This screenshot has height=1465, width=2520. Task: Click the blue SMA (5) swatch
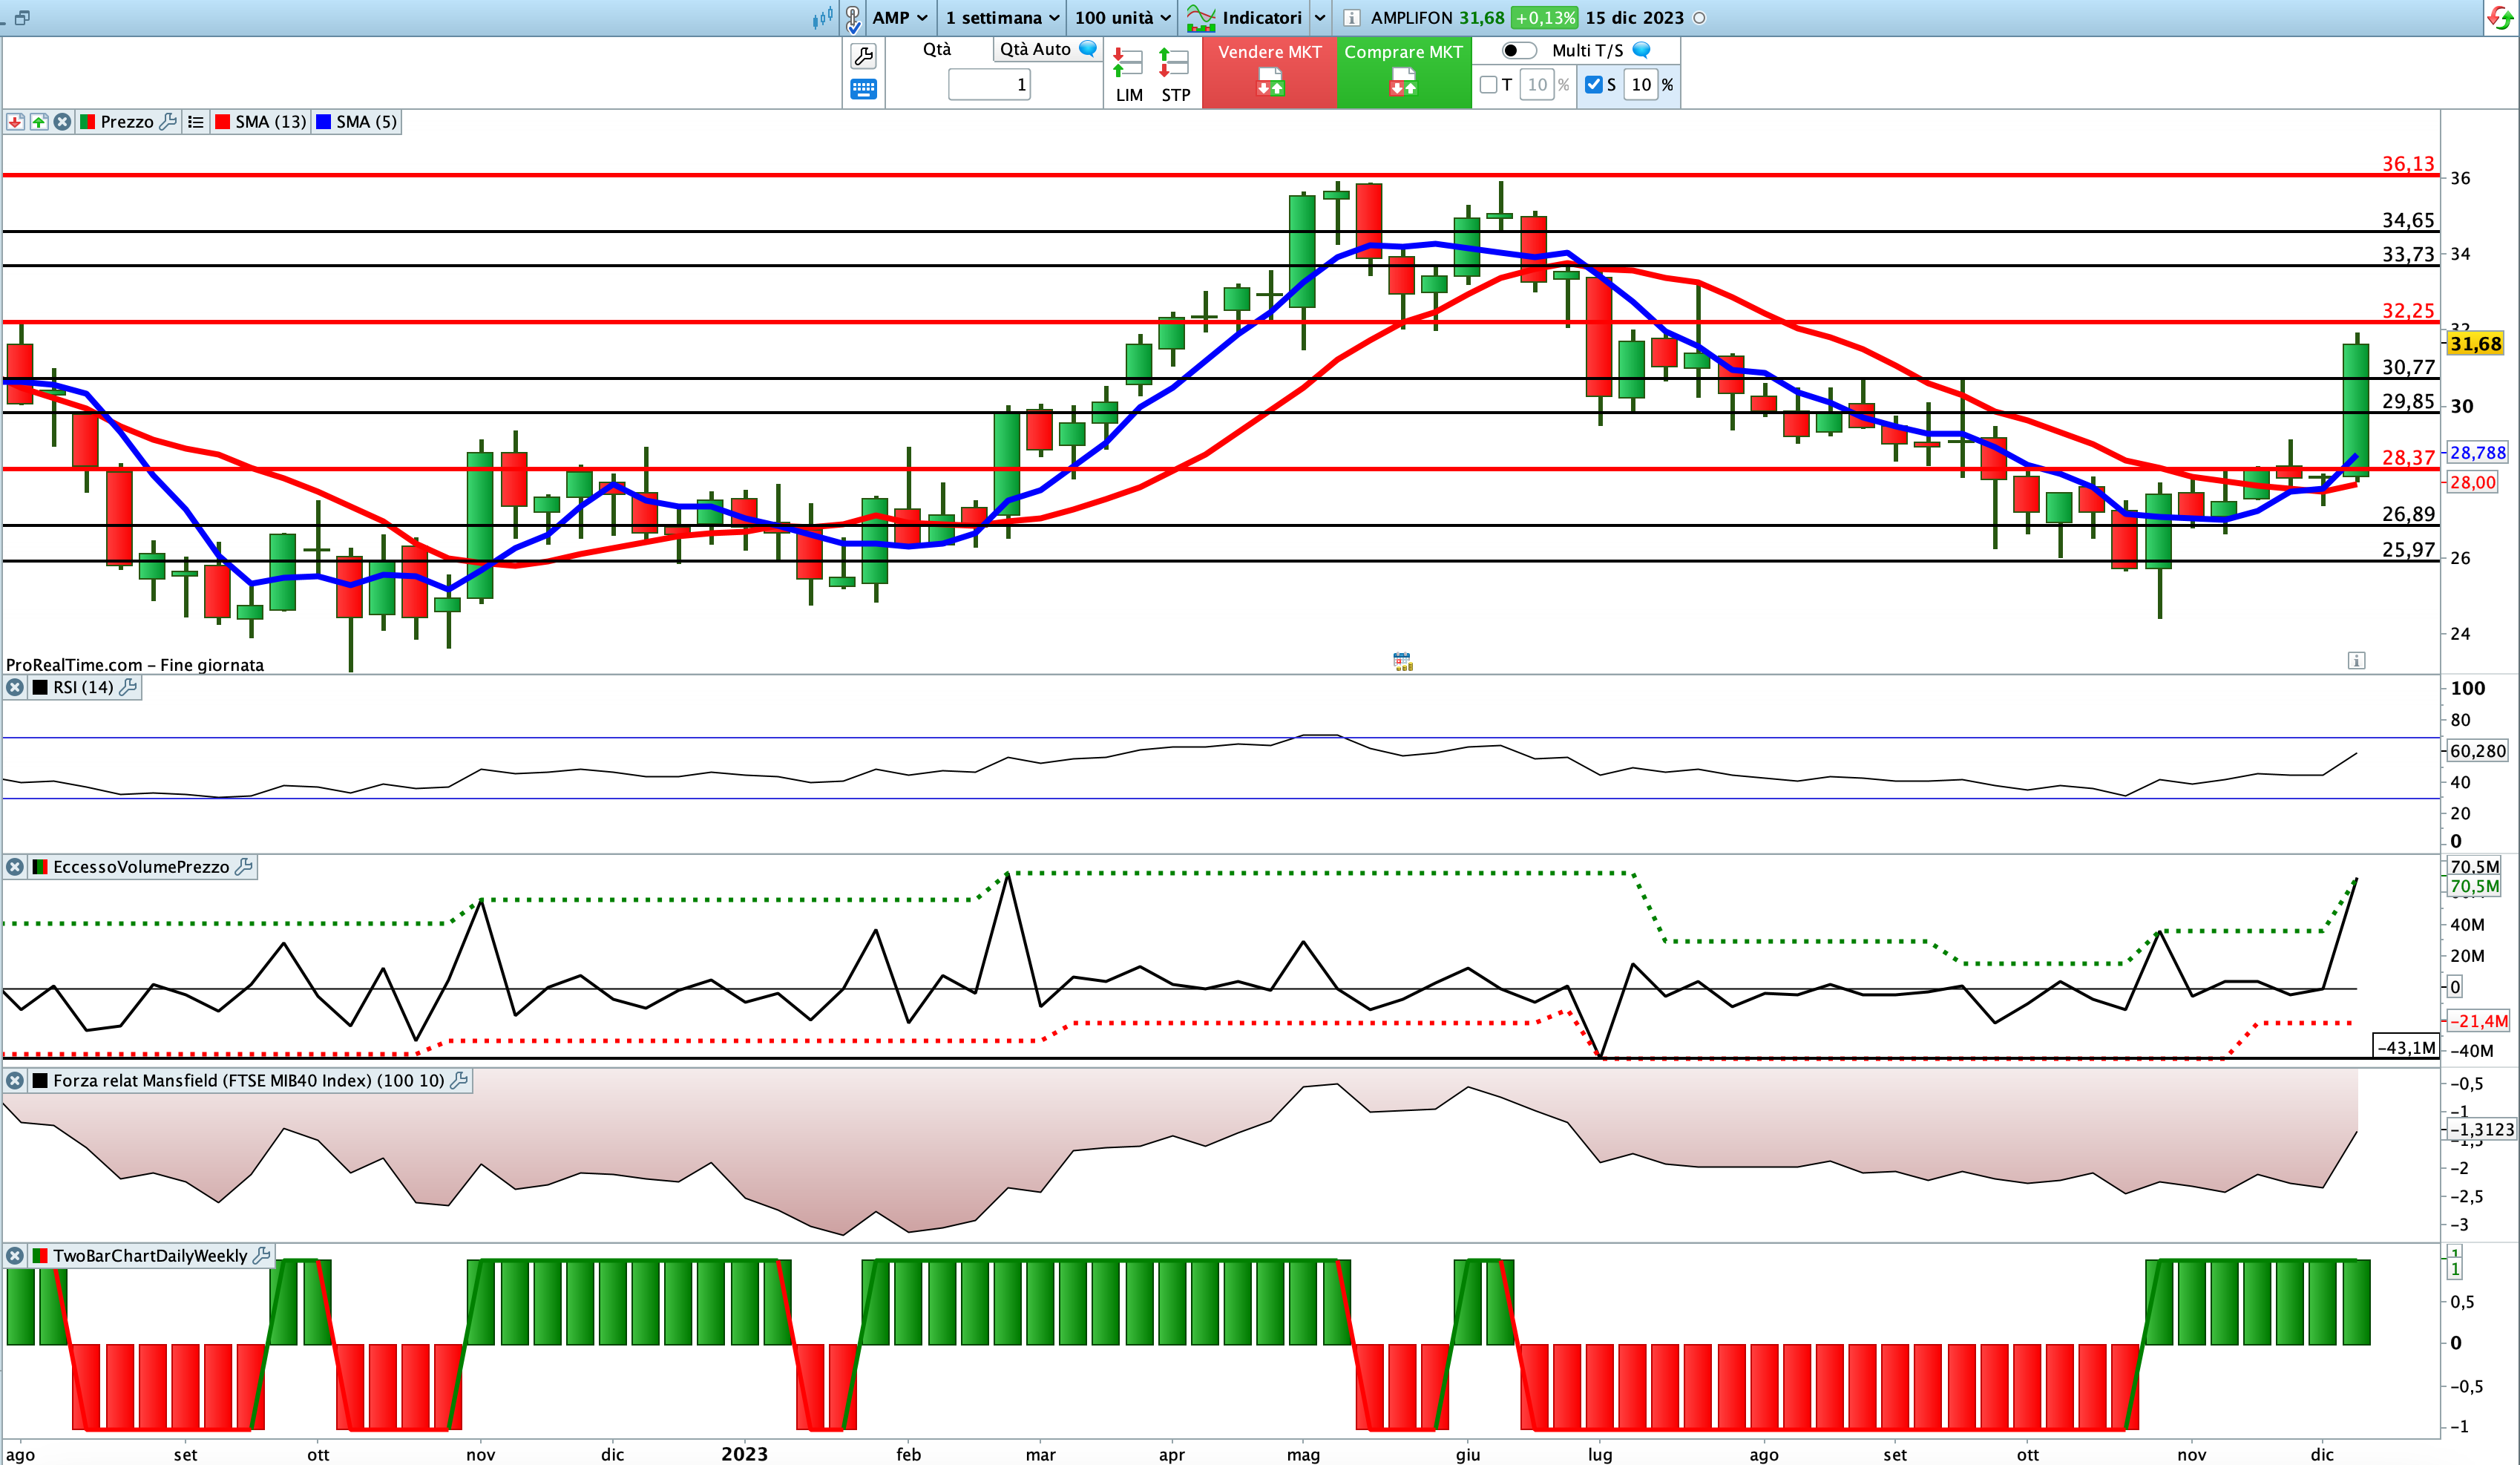coord(323,122)
